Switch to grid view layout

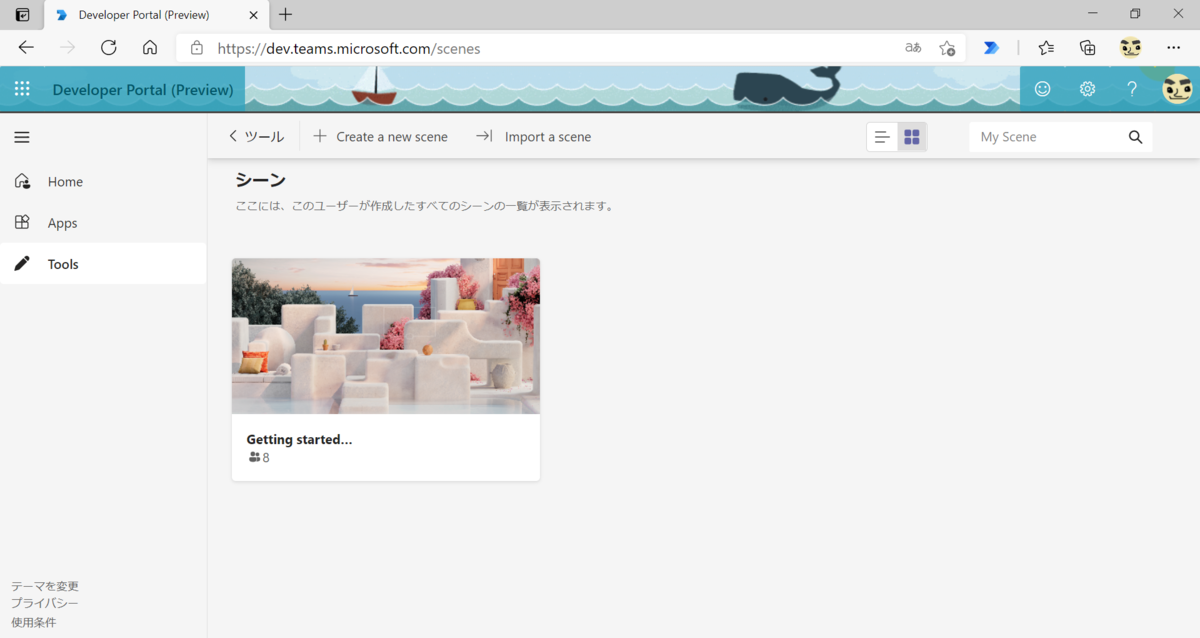(912, 137)
